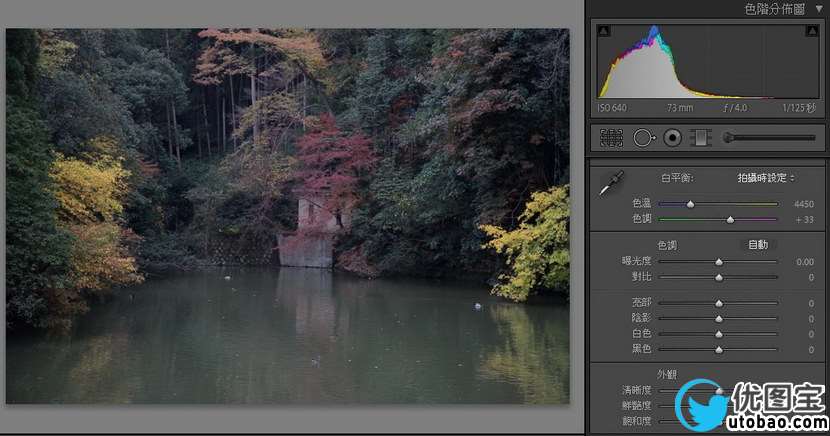The width and height of the screenshot is (830, 436).
Task: Click the histogram graph area
Action: [x=705, y=65]
